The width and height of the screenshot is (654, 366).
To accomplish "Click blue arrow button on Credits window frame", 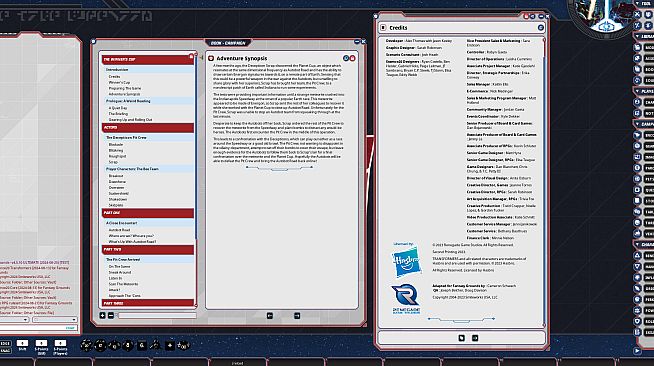I will tap(532, 16).
